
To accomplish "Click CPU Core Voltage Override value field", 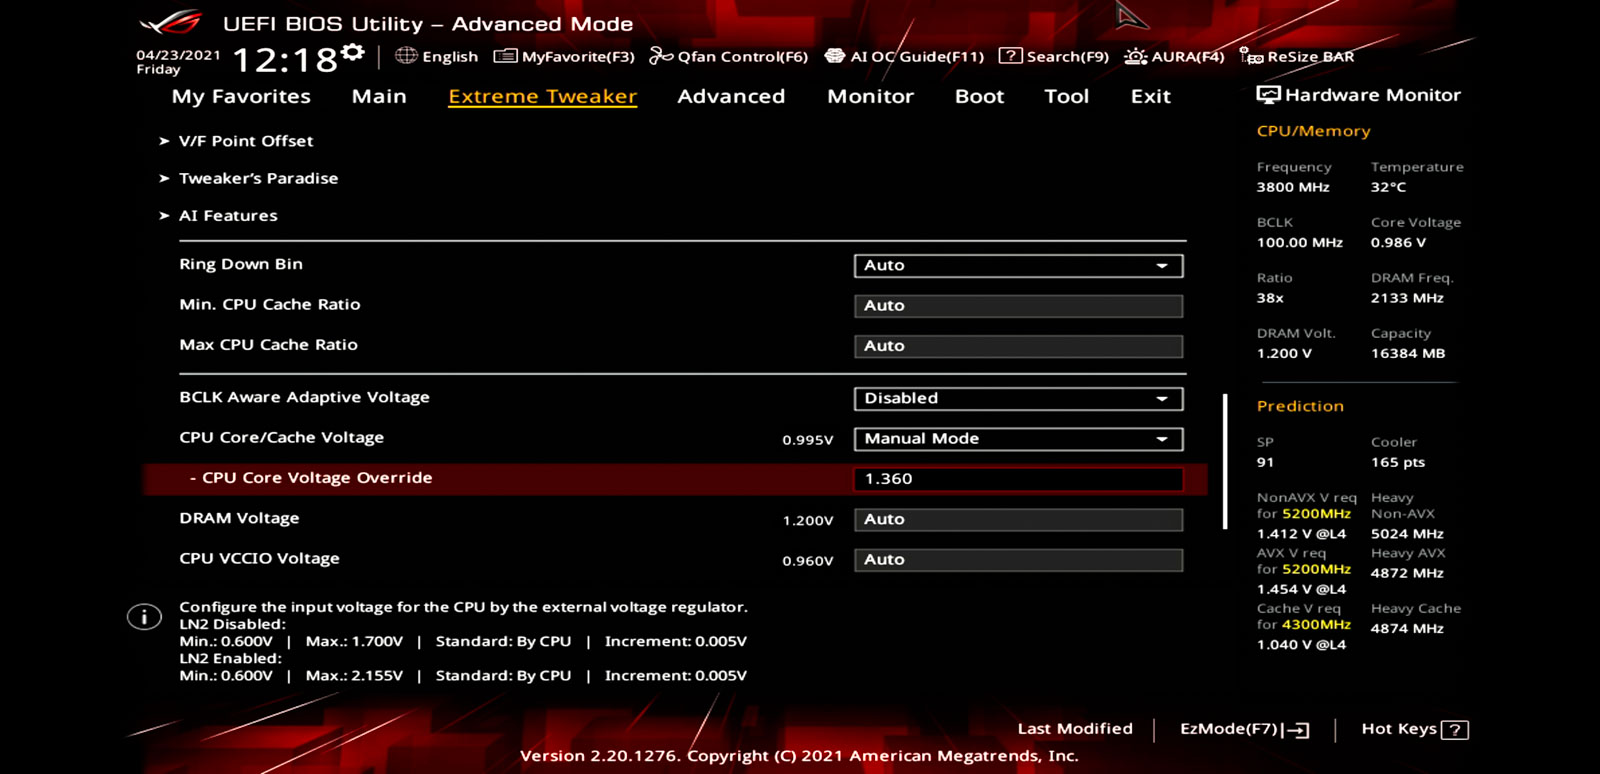I will click(1018, 479).
